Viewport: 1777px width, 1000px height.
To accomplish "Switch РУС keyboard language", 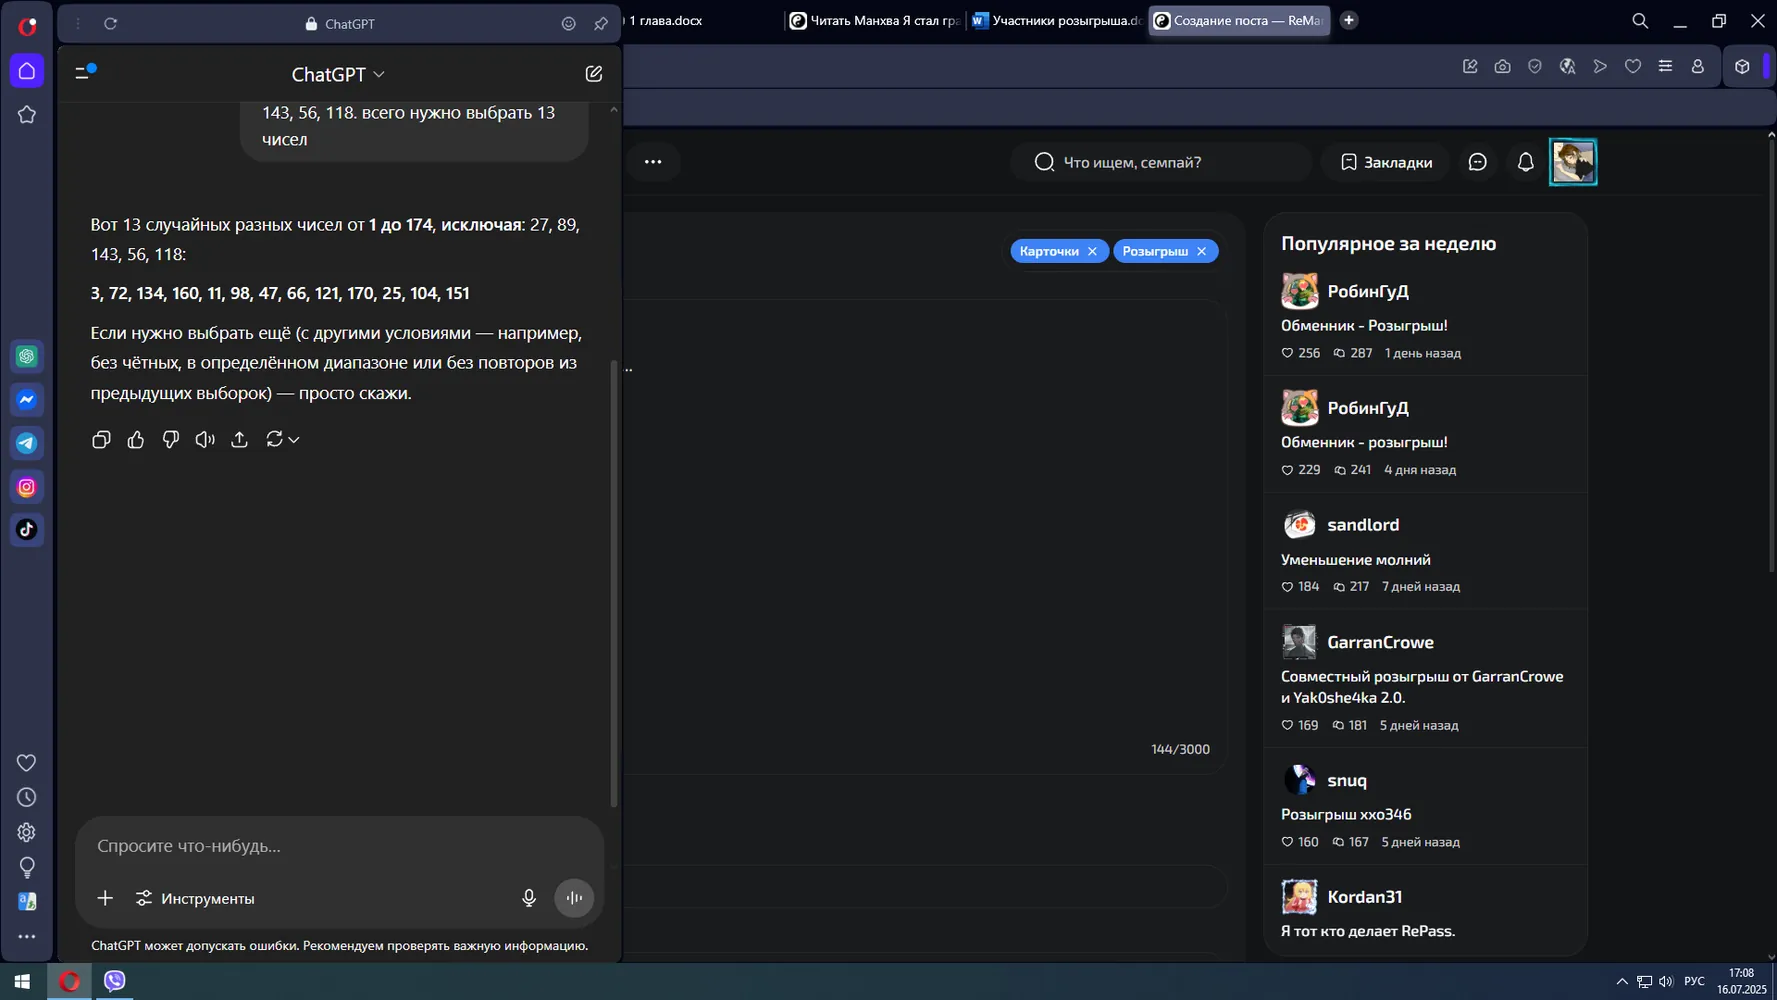I will (1694, 982).
